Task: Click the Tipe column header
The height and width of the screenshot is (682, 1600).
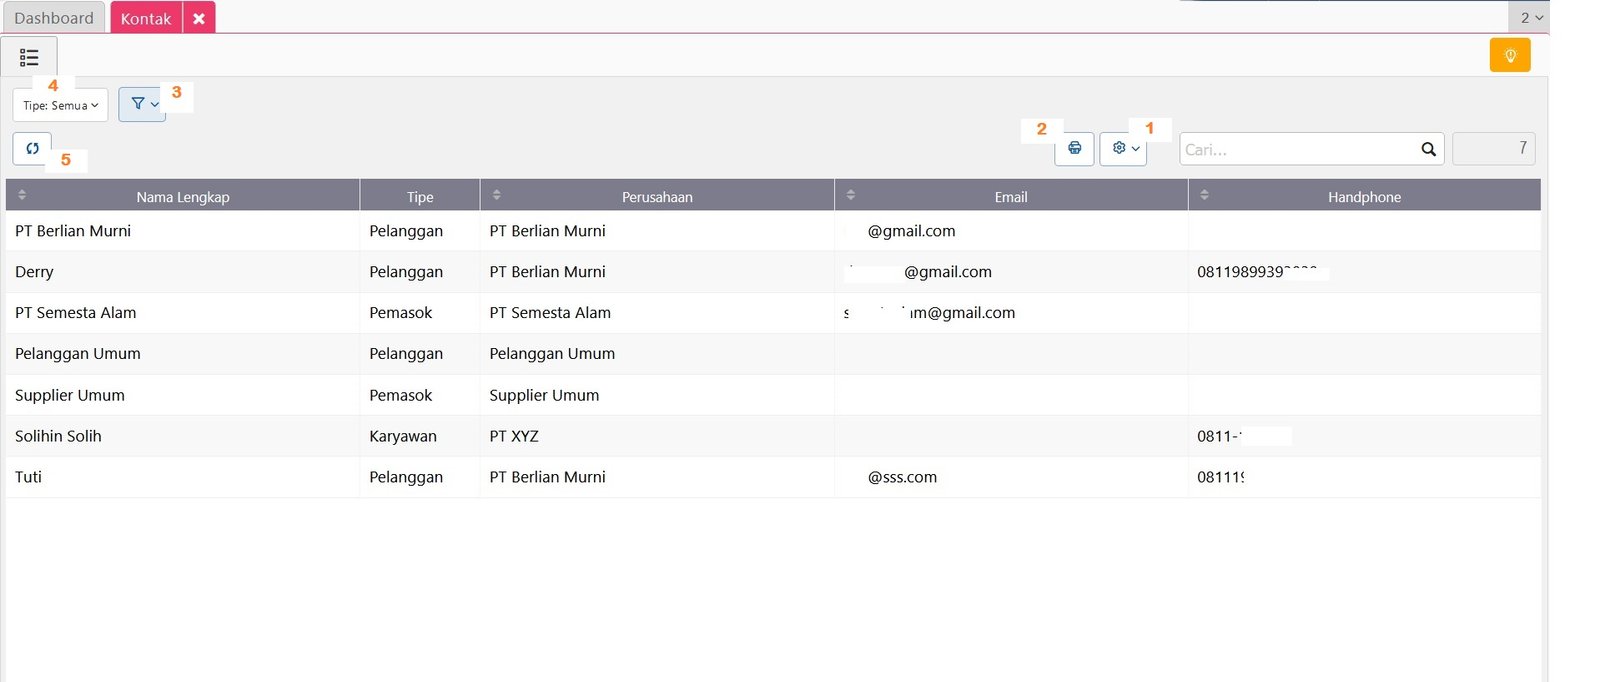Action: tap(420, 196)
